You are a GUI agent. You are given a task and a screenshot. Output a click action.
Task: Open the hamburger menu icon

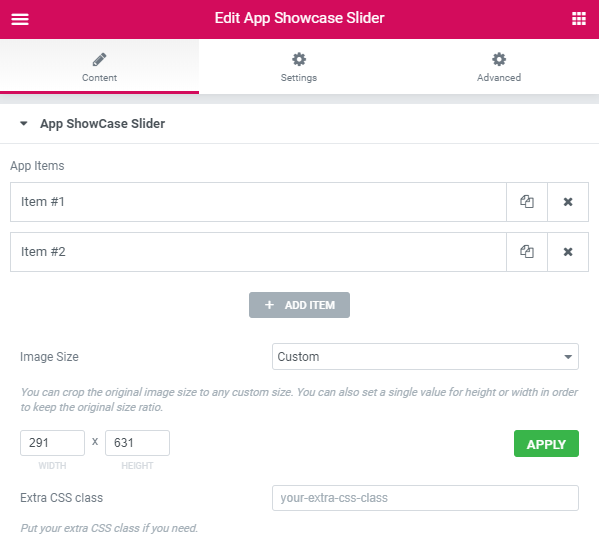(20, 19)
